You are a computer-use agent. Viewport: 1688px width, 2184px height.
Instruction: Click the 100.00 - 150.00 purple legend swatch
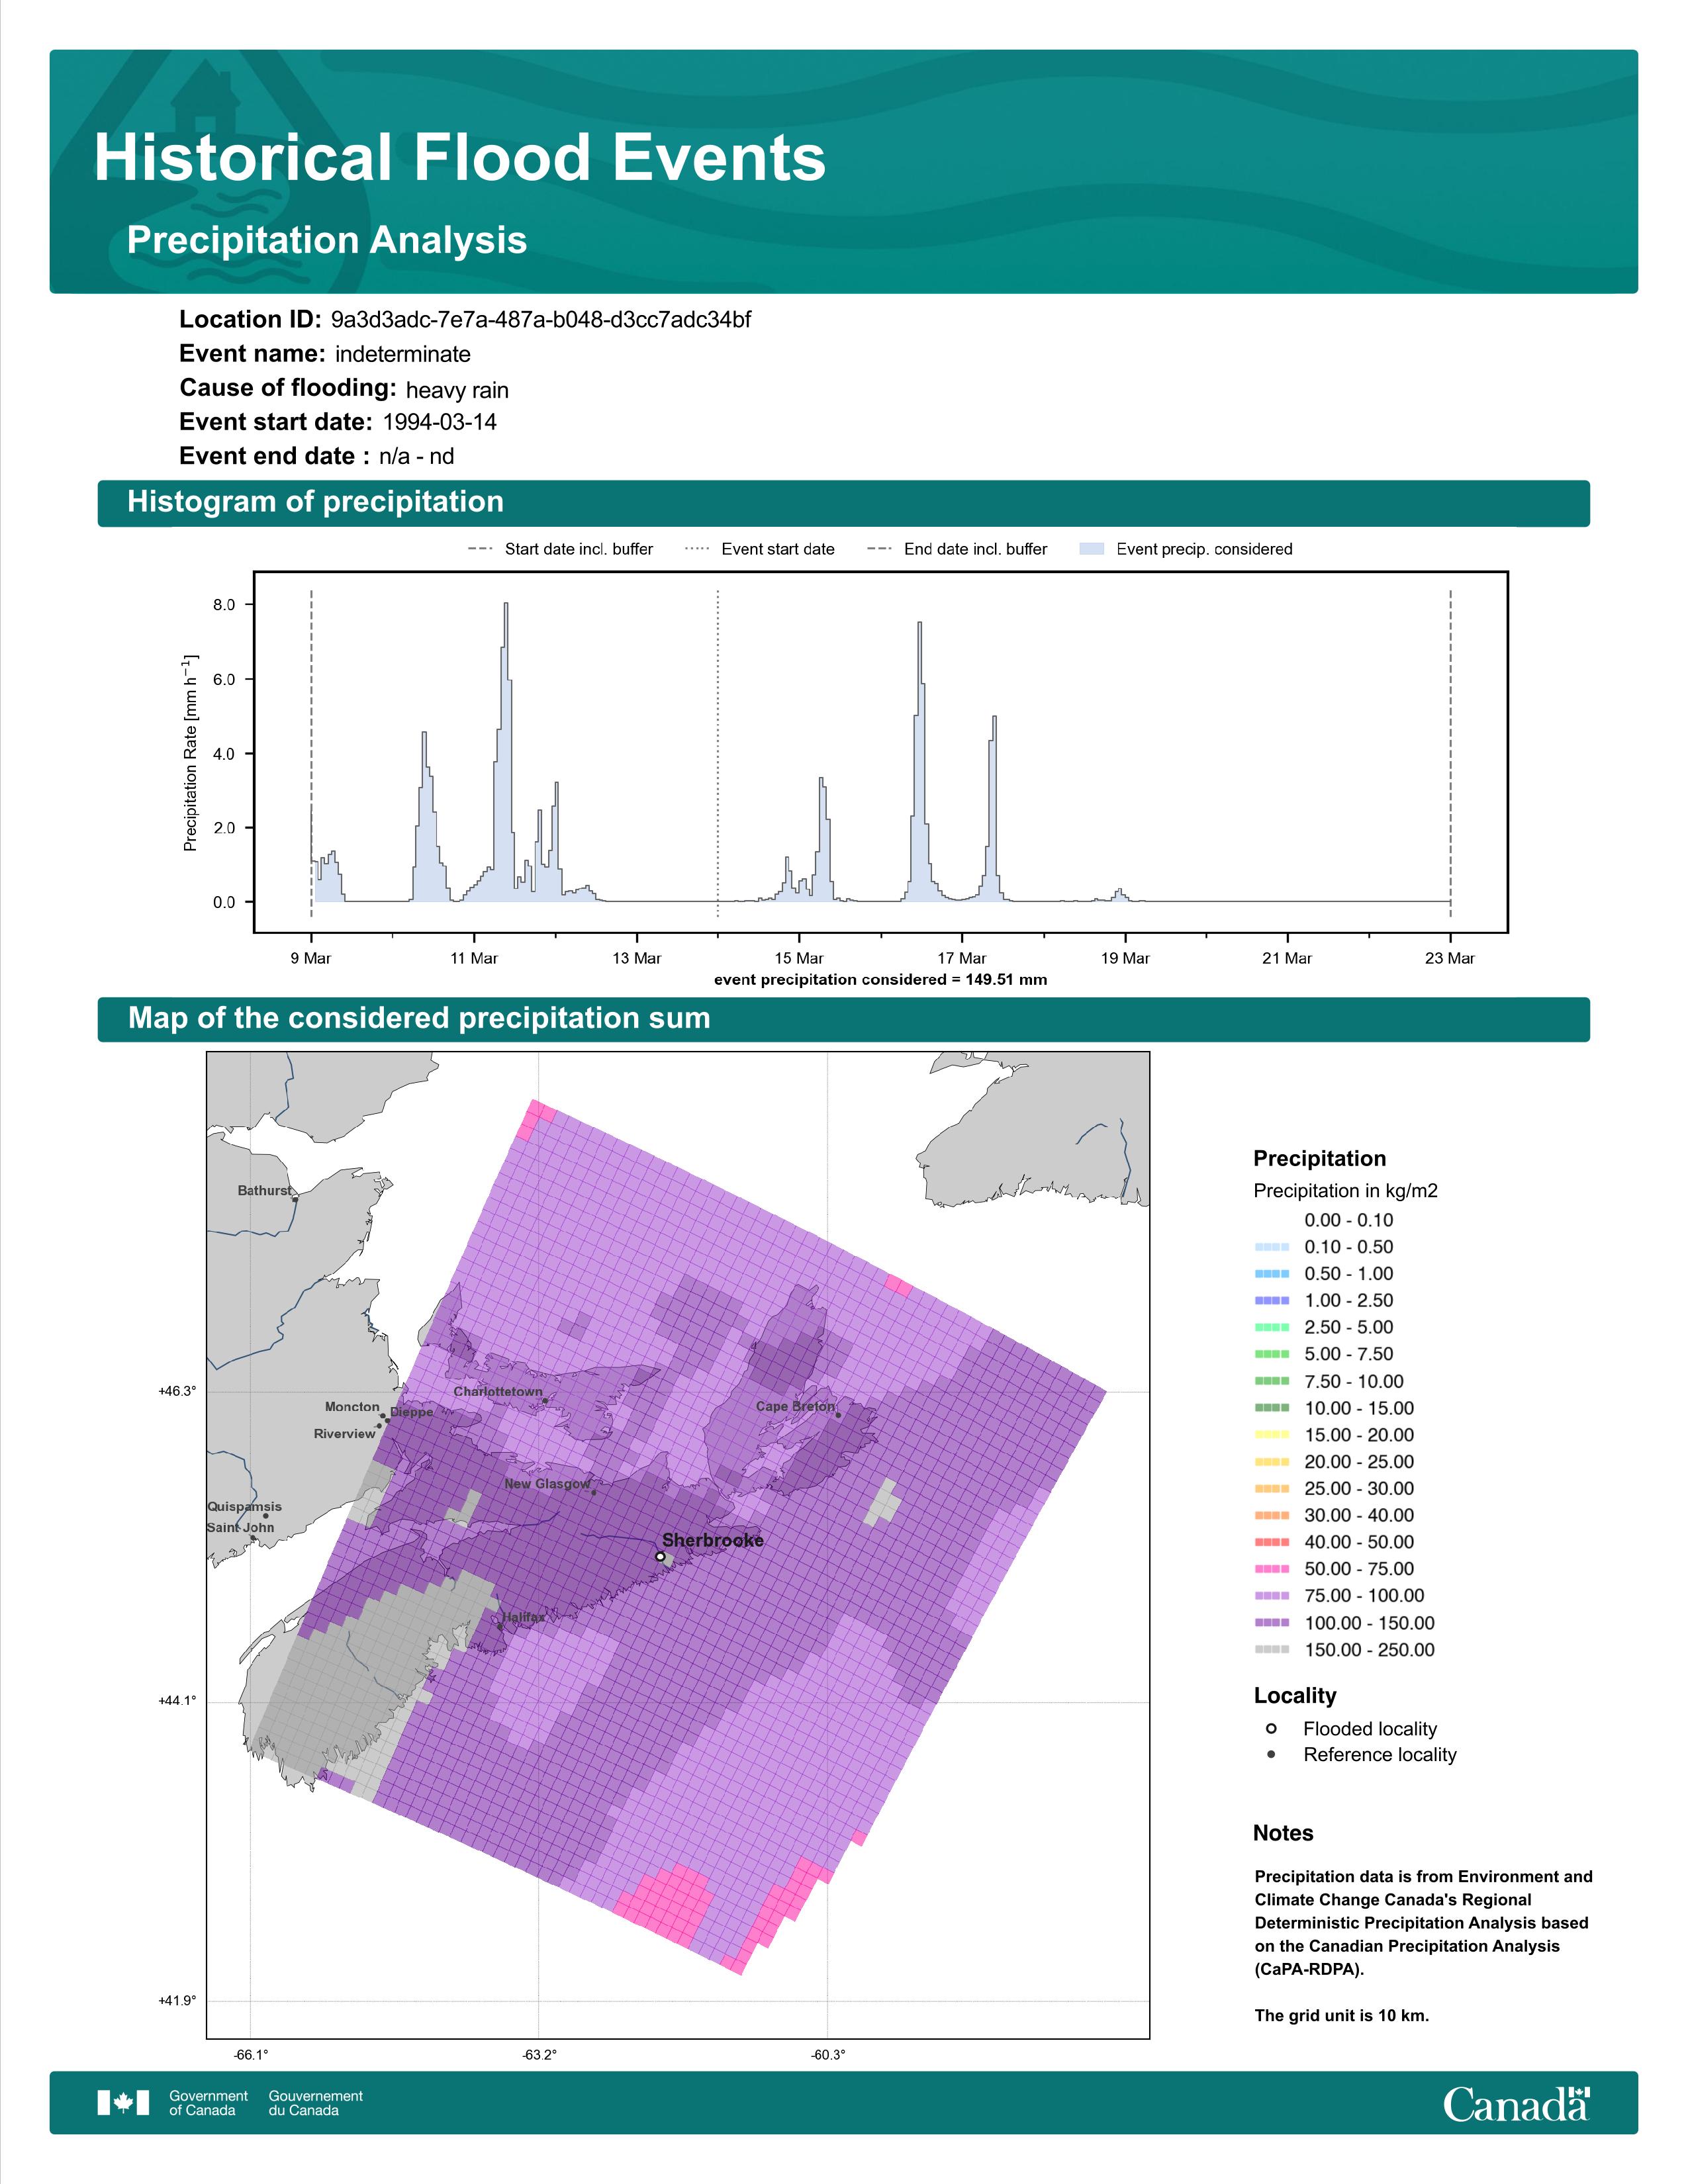(1272, 1623)
